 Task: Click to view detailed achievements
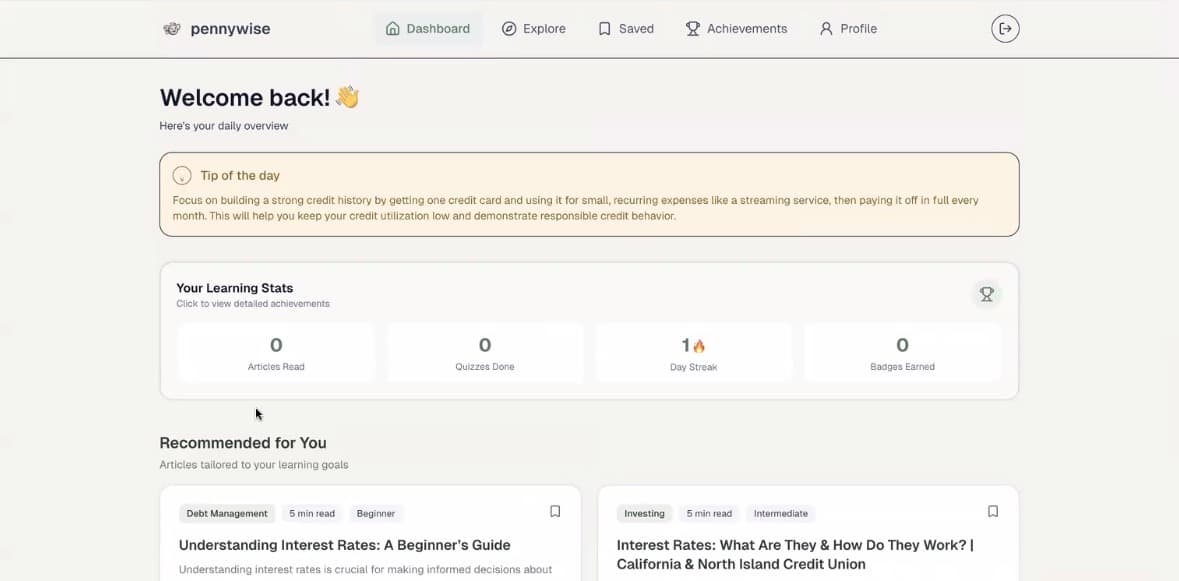point(251,303)
